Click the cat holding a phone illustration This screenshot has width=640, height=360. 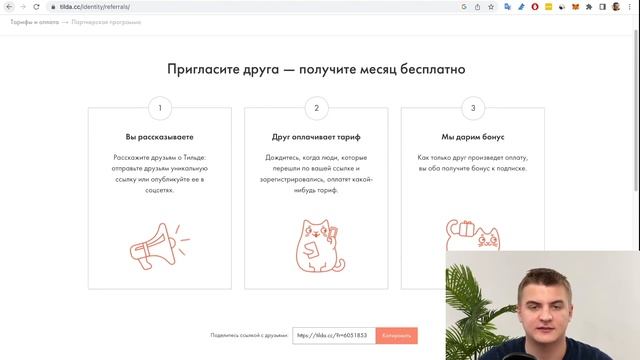pos(320,246)
